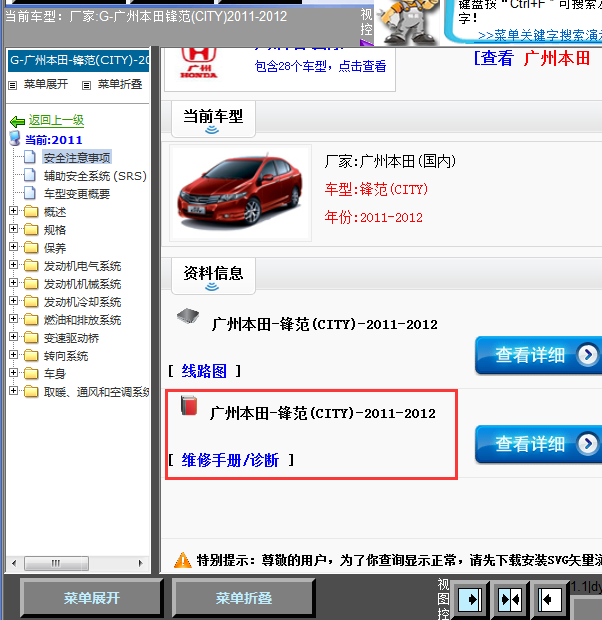Click the 返回上一级 link

[56, 120]
